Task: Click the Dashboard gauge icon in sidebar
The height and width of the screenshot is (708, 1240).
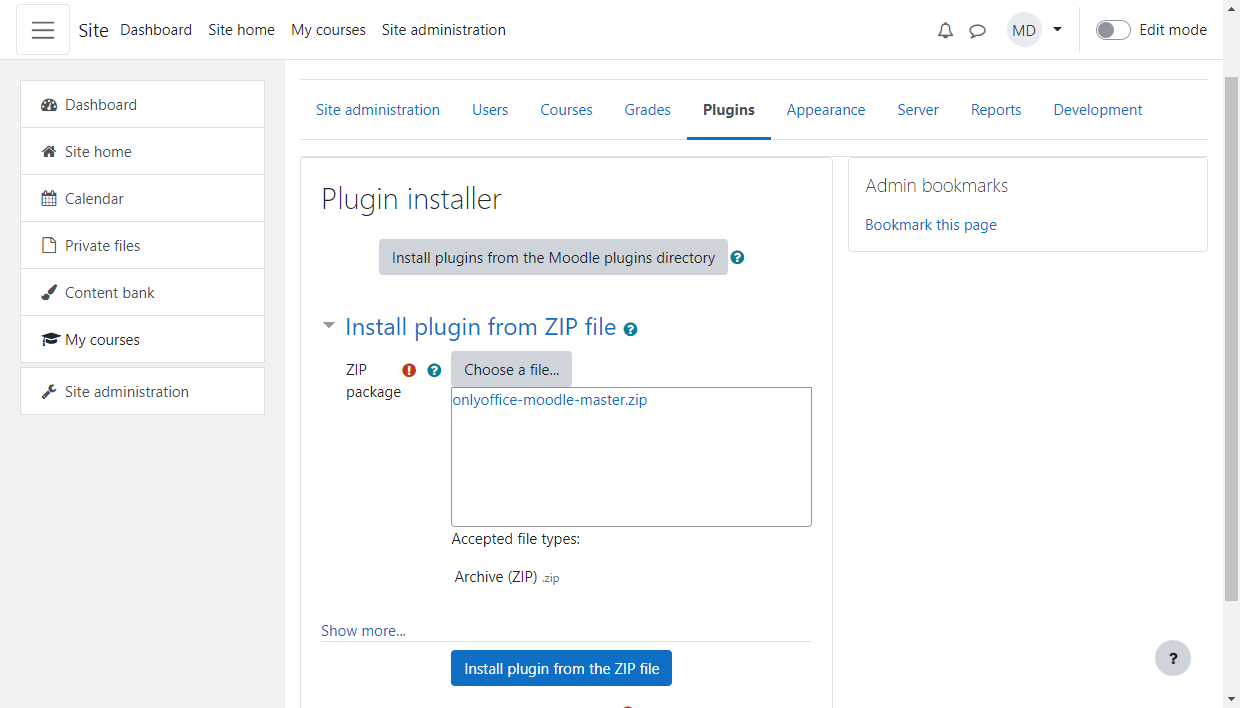Action: (x=49, y=105)
